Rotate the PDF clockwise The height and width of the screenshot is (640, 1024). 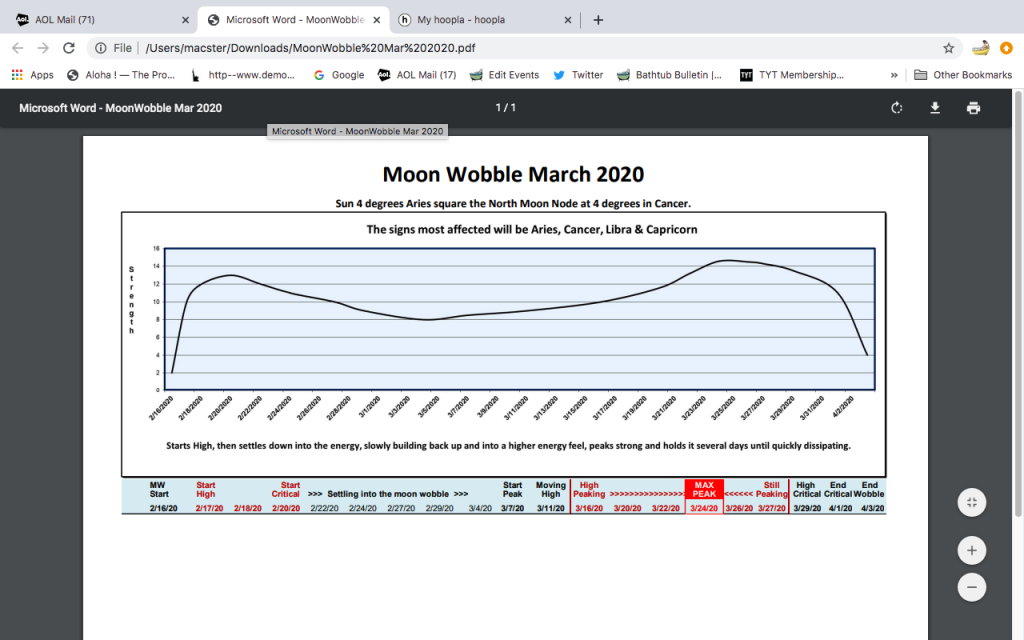pyautogui.click(x=897, y=108)
